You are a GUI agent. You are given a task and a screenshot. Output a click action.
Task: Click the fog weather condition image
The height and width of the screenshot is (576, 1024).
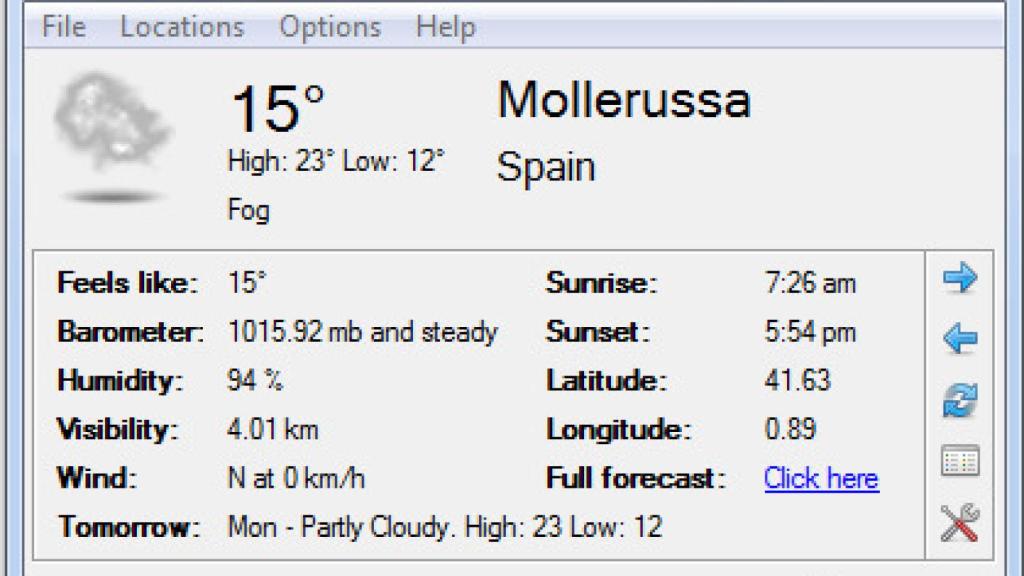coord(112,135)
